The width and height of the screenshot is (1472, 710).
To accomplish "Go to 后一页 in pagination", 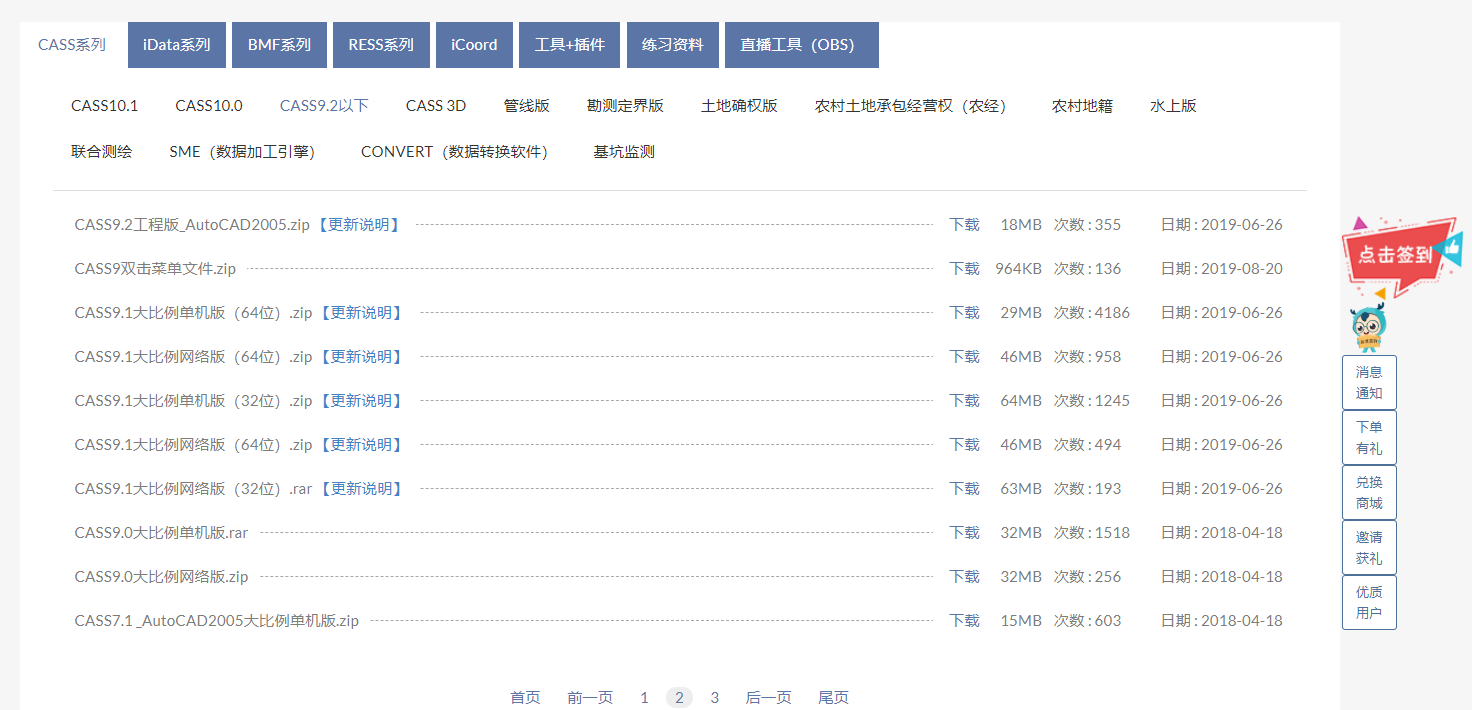I will [768, 698].
